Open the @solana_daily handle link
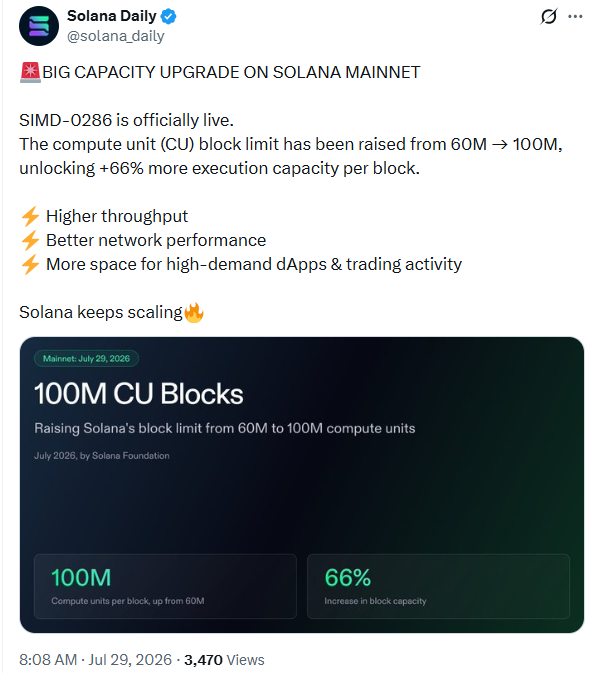The width and height of the screenshot is (600, 673). click(115, 36)
